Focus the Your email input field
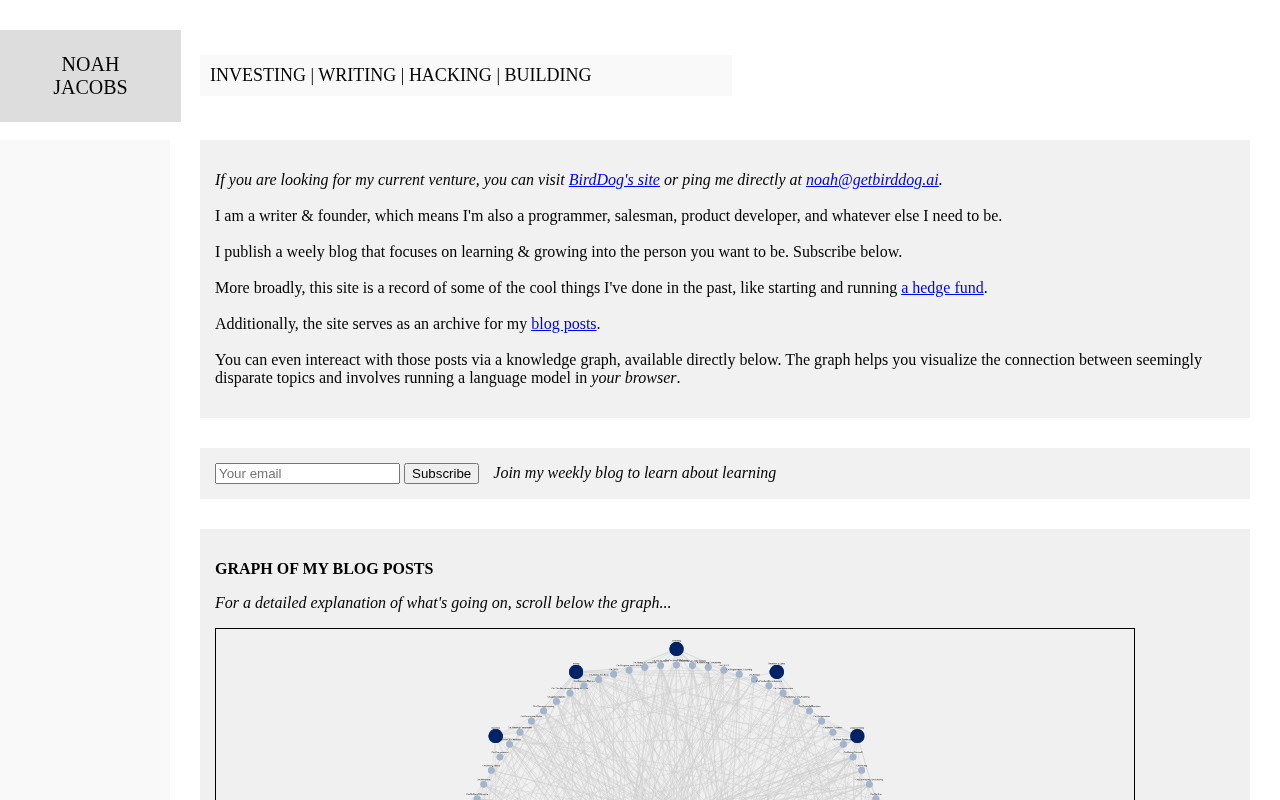The width and height of the screenshot is (1280, 800). pos(307,474)
